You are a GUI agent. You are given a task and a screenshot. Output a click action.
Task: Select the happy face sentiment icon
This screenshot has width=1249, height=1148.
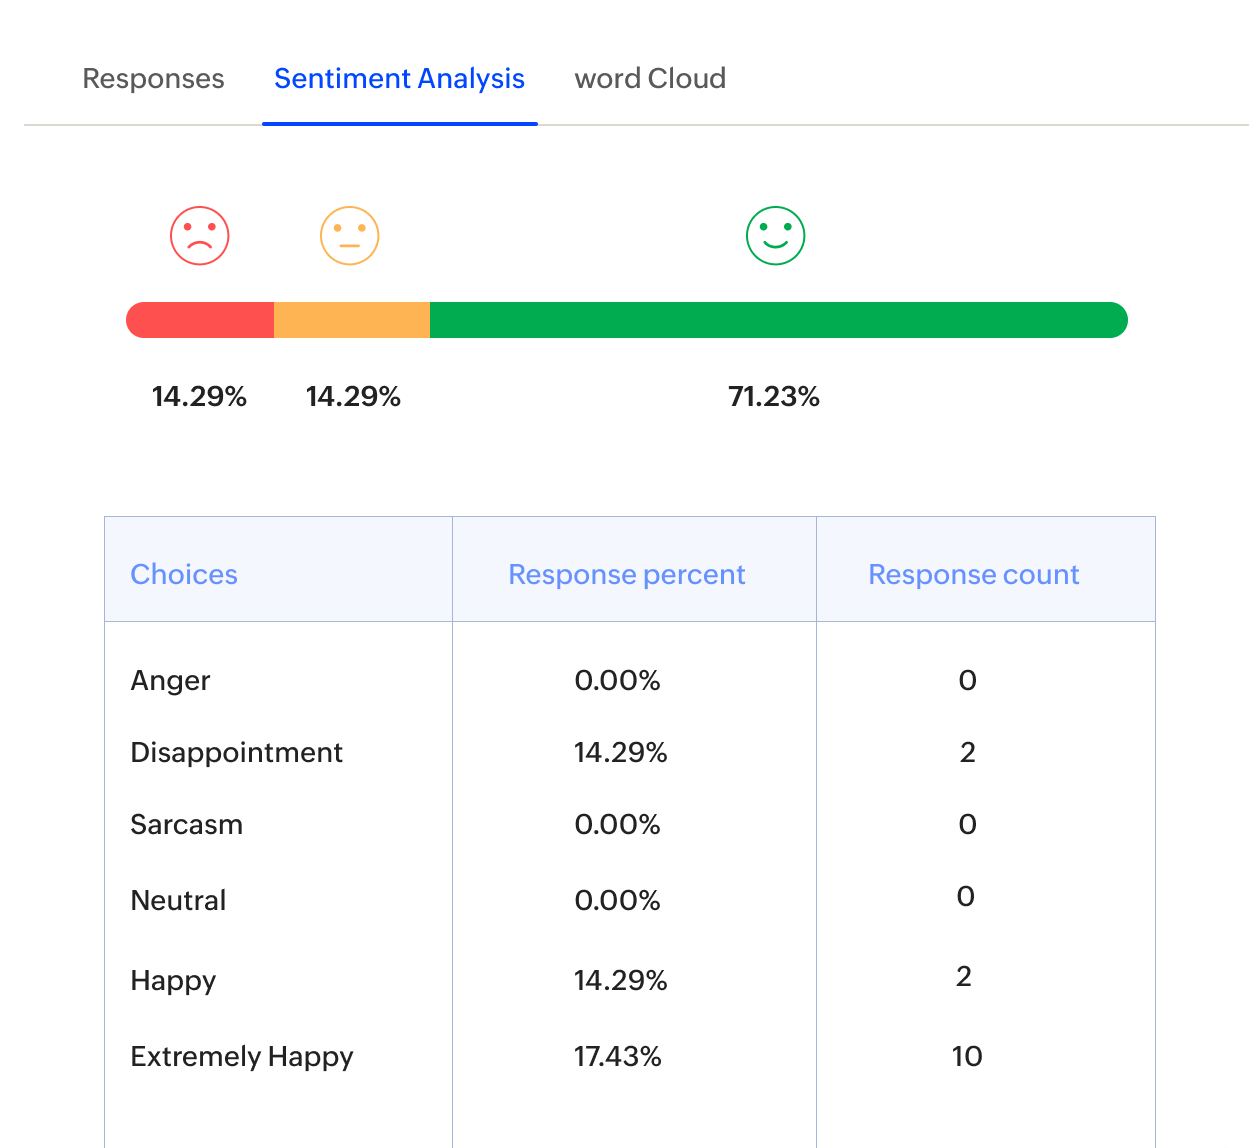coord(775,235)
